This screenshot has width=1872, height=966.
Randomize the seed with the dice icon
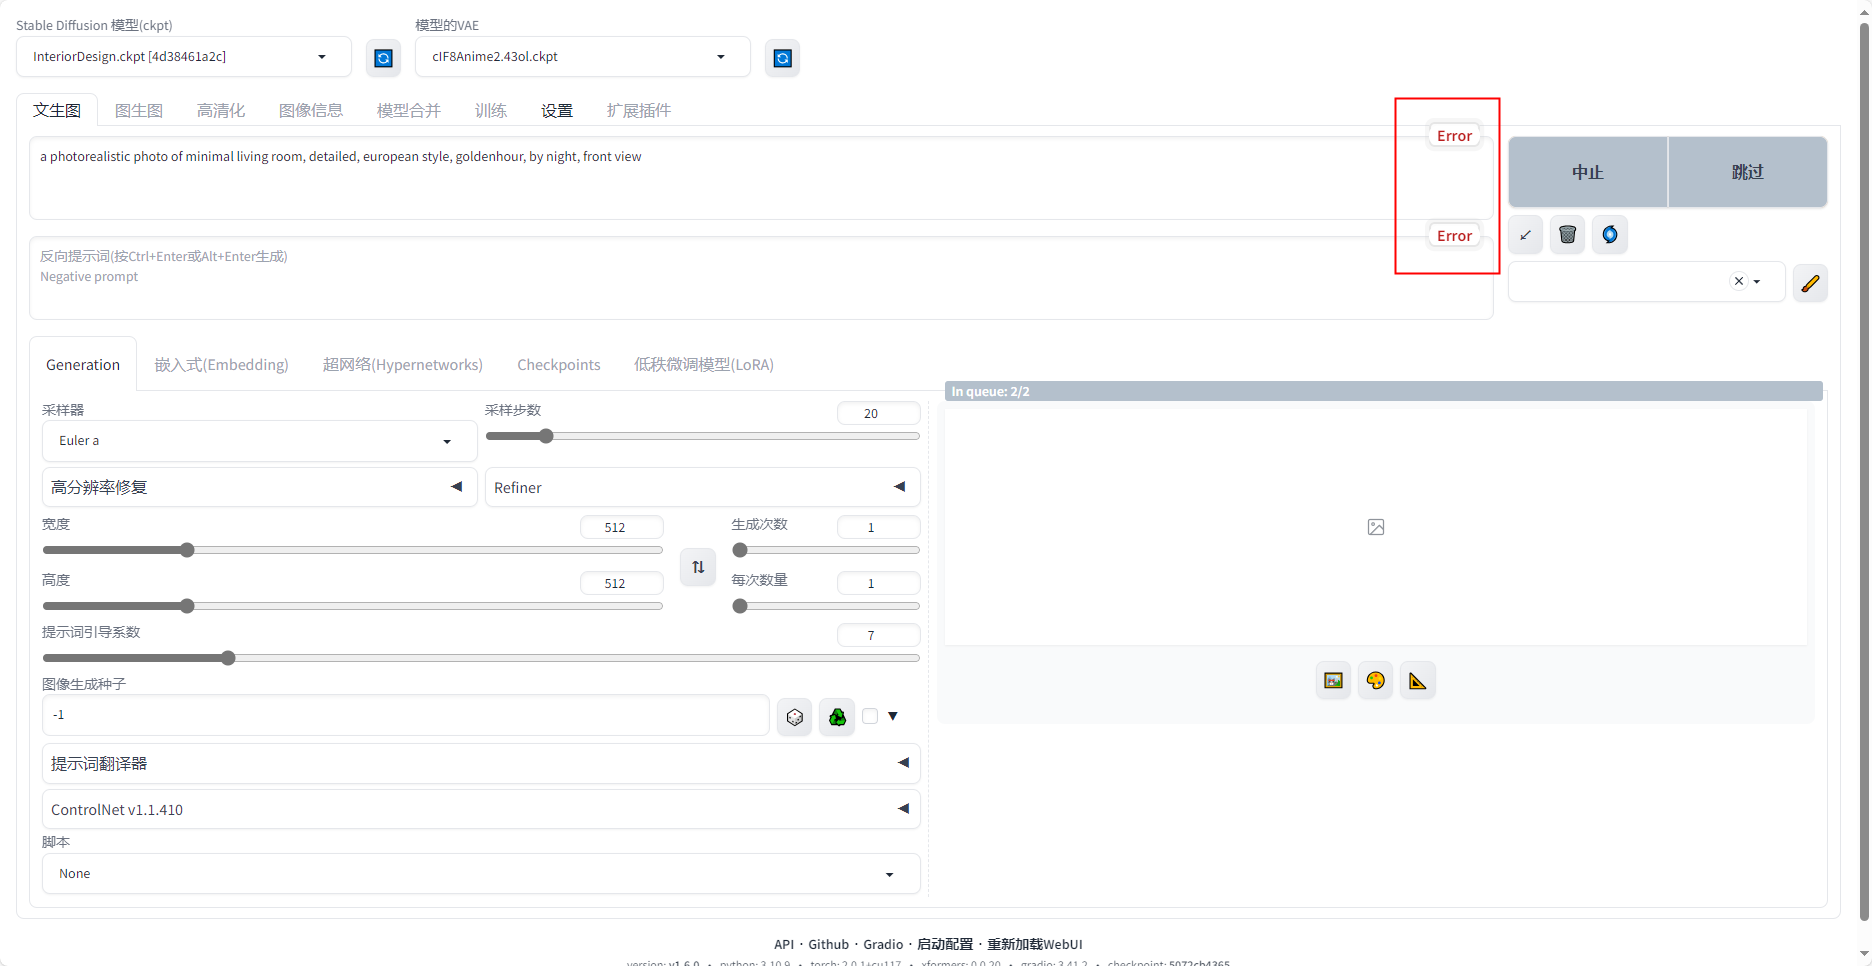795,717
